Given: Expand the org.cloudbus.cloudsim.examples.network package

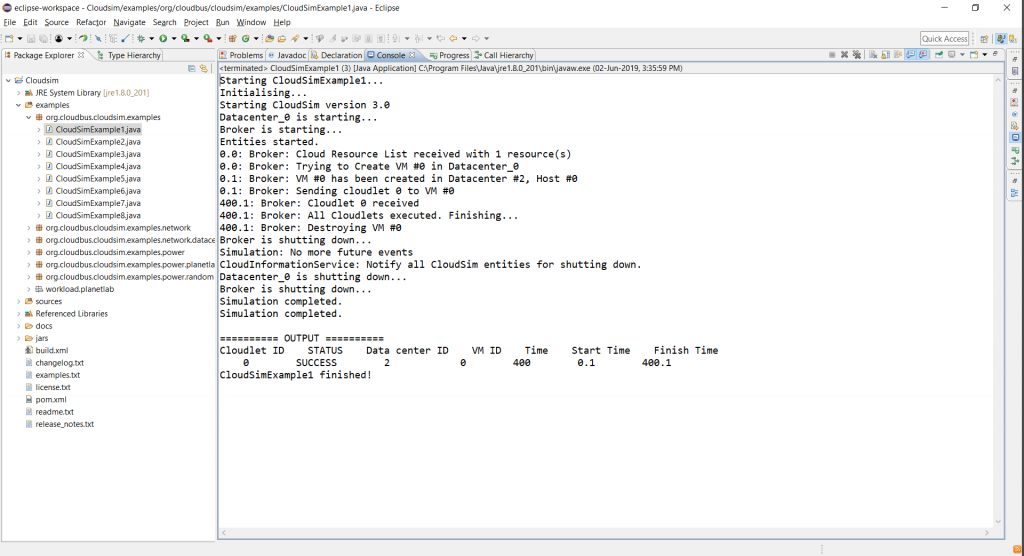Looking at the screenshot, I should 29,228.
